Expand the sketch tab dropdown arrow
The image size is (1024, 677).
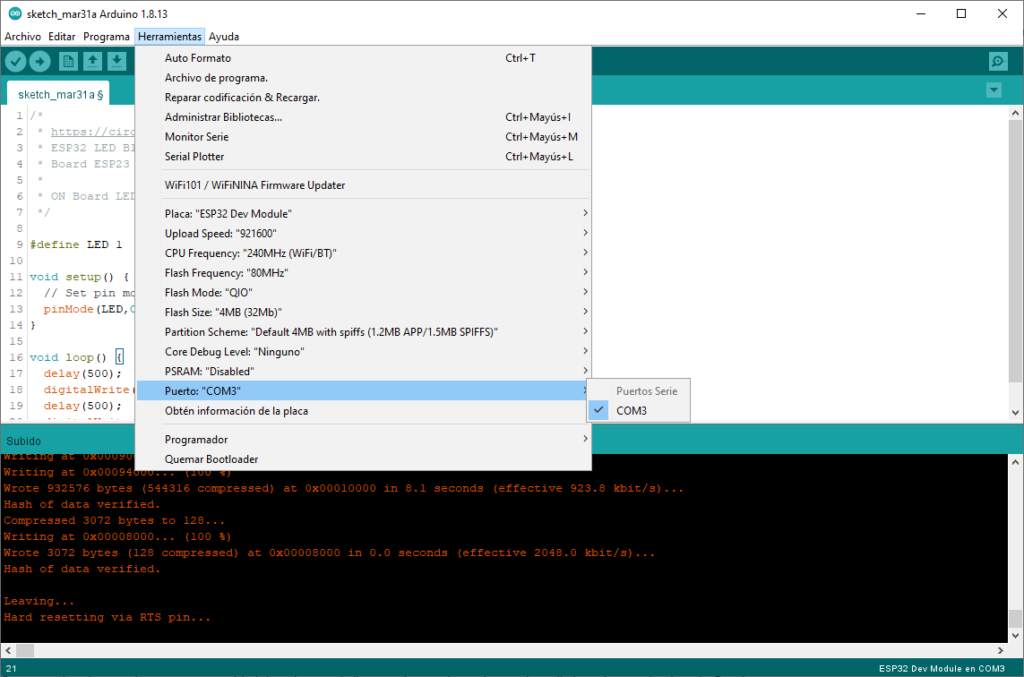[994, 90]
